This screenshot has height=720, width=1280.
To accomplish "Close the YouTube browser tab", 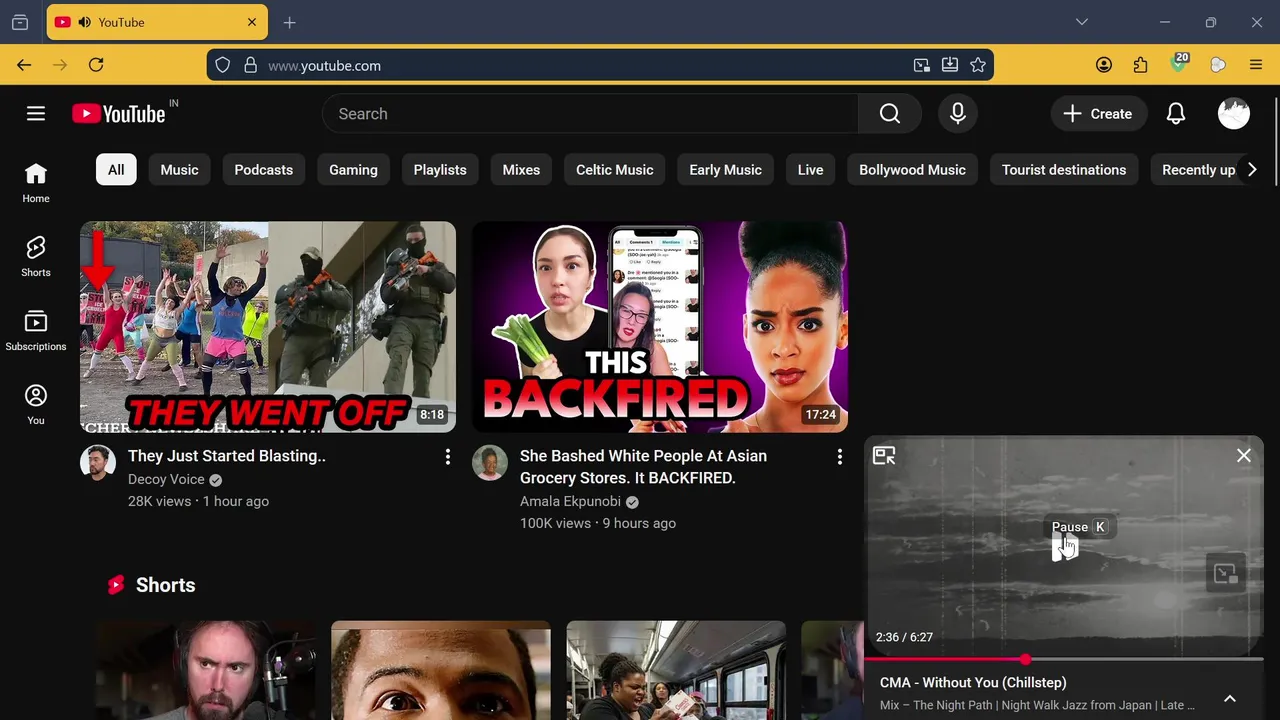I will tap(252, 22).
